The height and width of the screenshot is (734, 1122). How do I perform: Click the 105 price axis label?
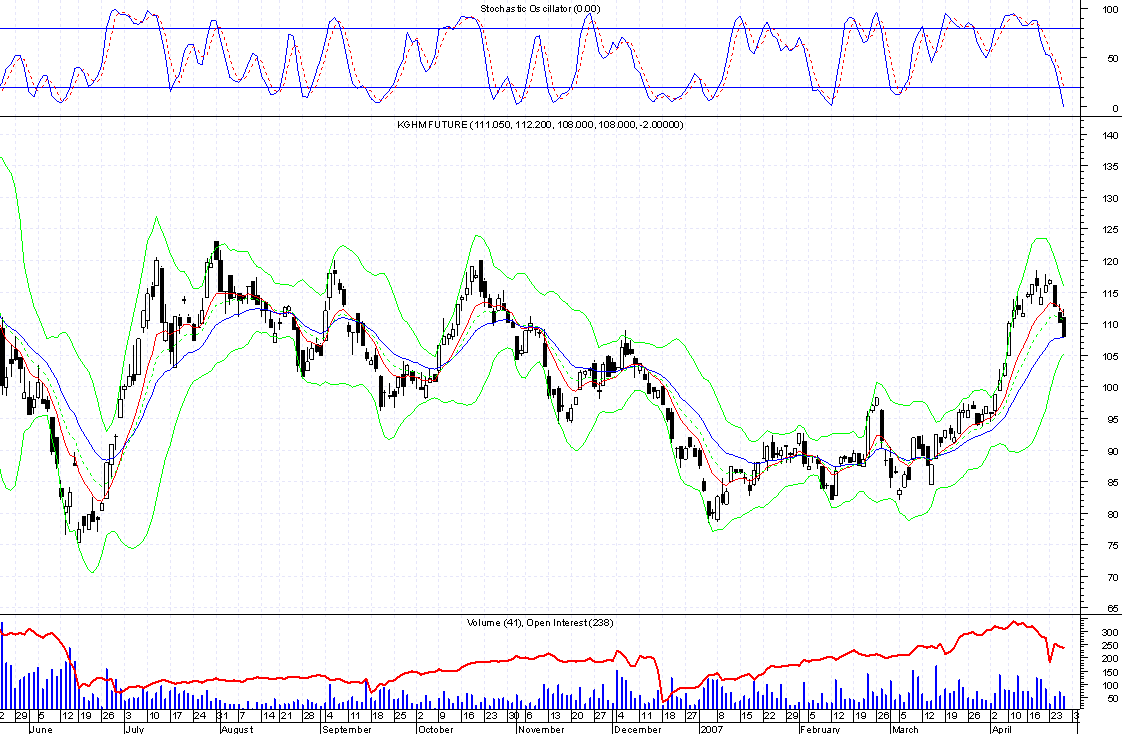pos(1110,356)
